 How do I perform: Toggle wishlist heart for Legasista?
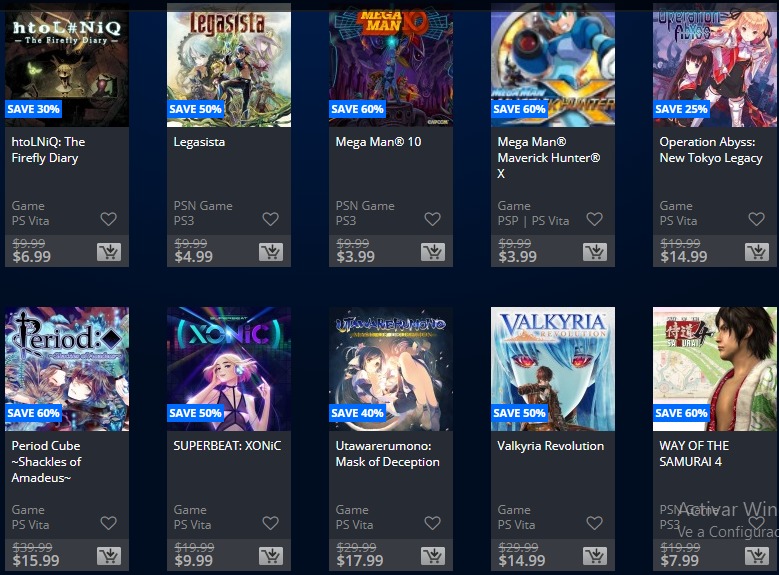coord(270,219)
